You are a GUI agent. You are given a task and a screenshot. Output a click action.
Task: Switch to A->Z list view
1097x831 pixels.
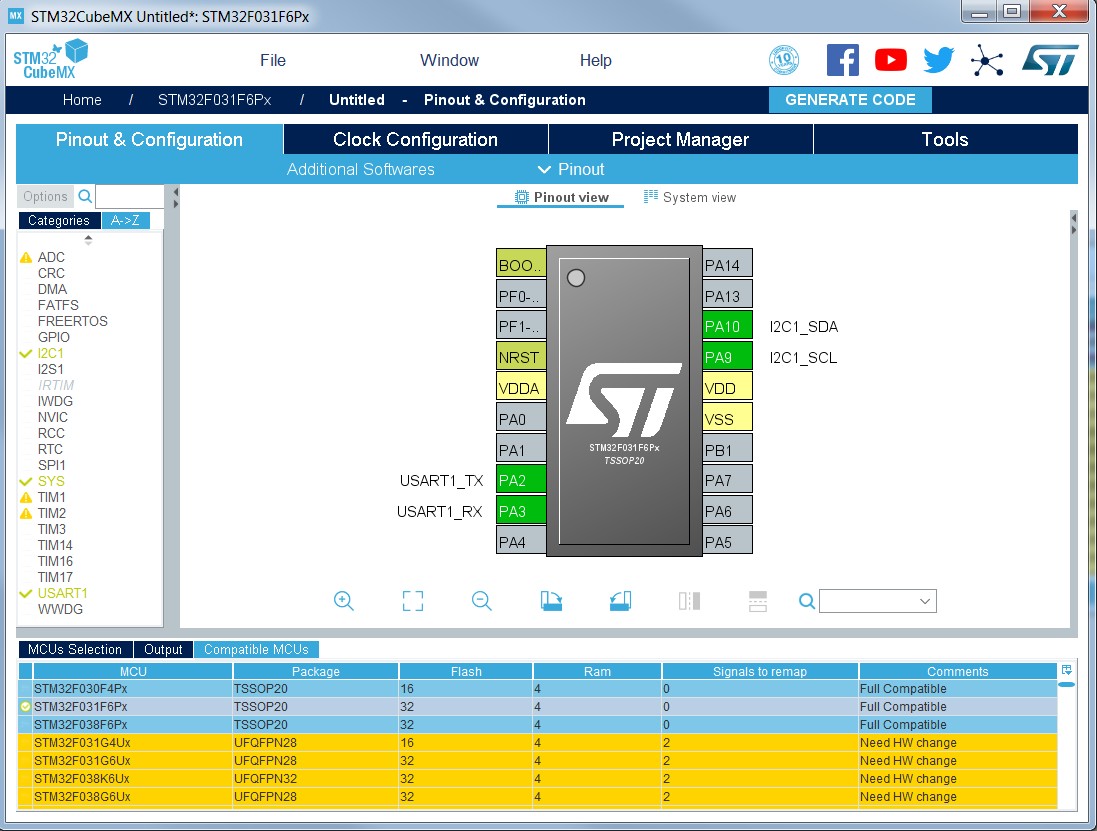[x=125, y=220]
